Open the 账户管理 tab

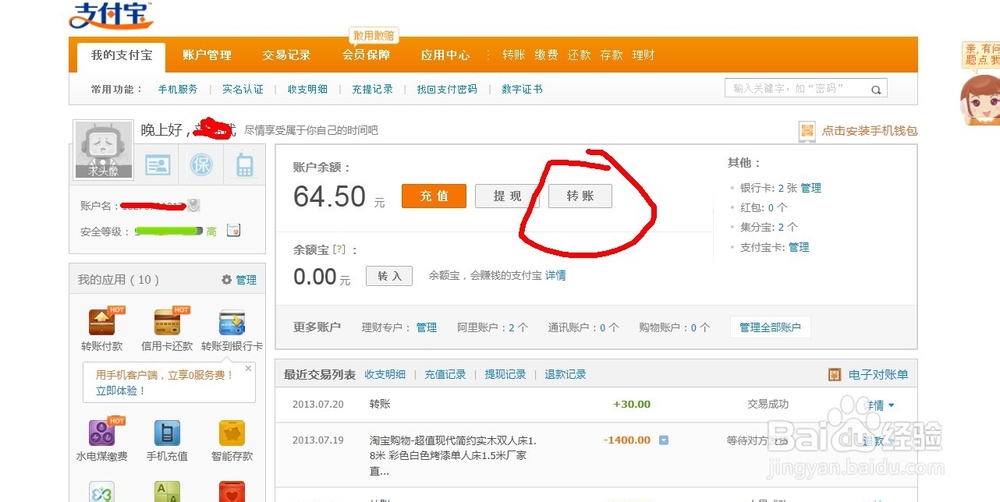[207, 55]
